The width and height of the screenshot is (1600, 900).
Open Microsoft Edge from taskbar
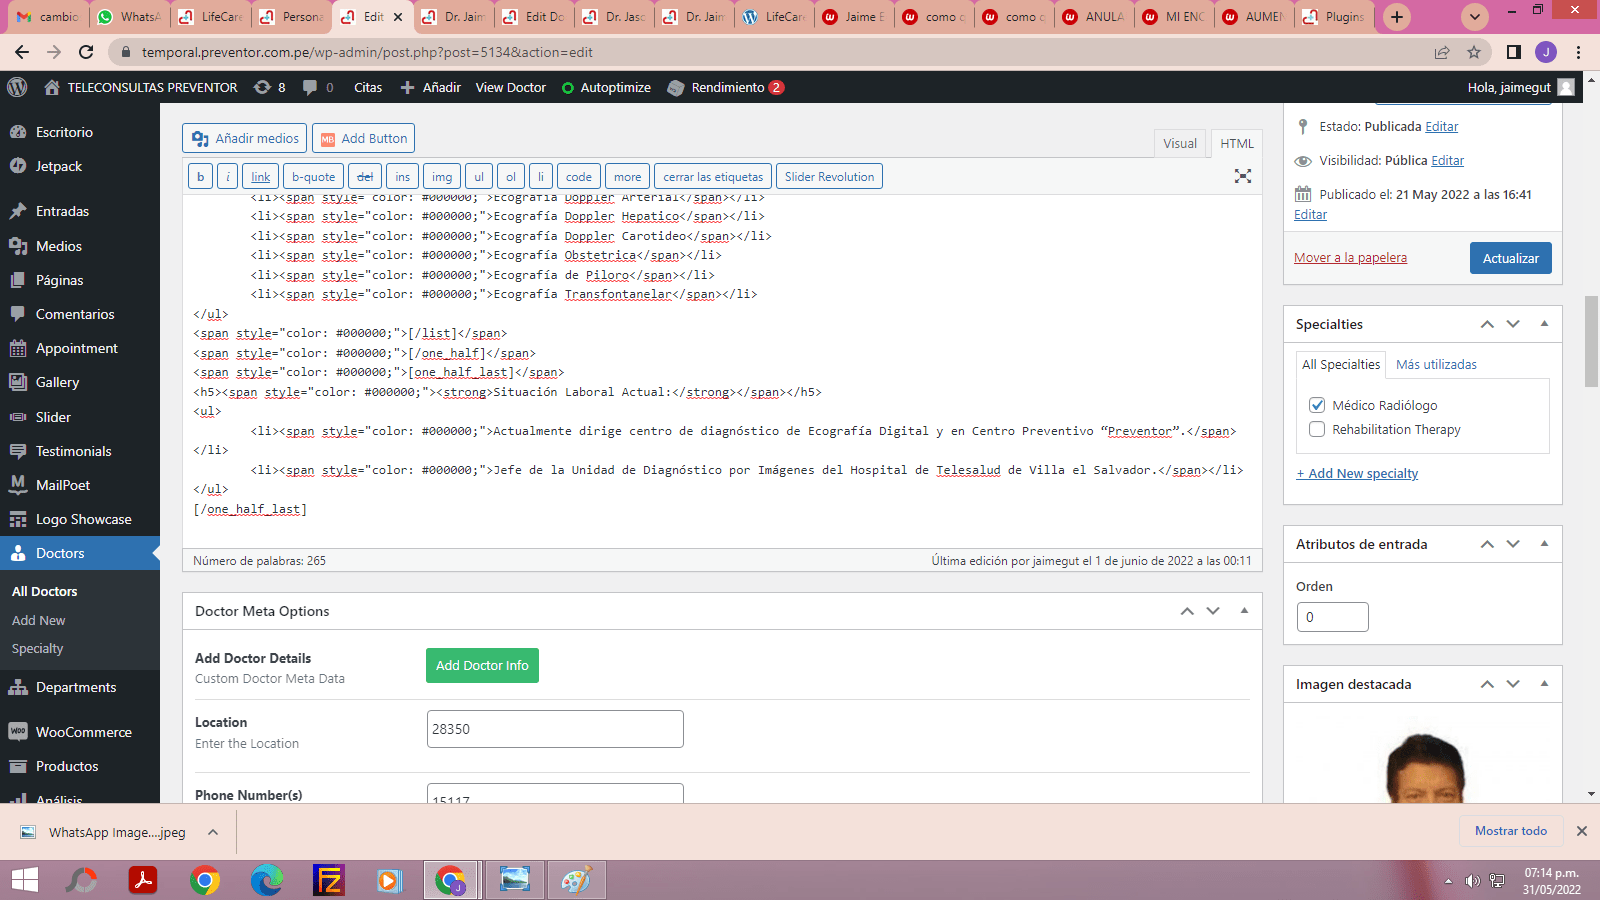point(266,880)
